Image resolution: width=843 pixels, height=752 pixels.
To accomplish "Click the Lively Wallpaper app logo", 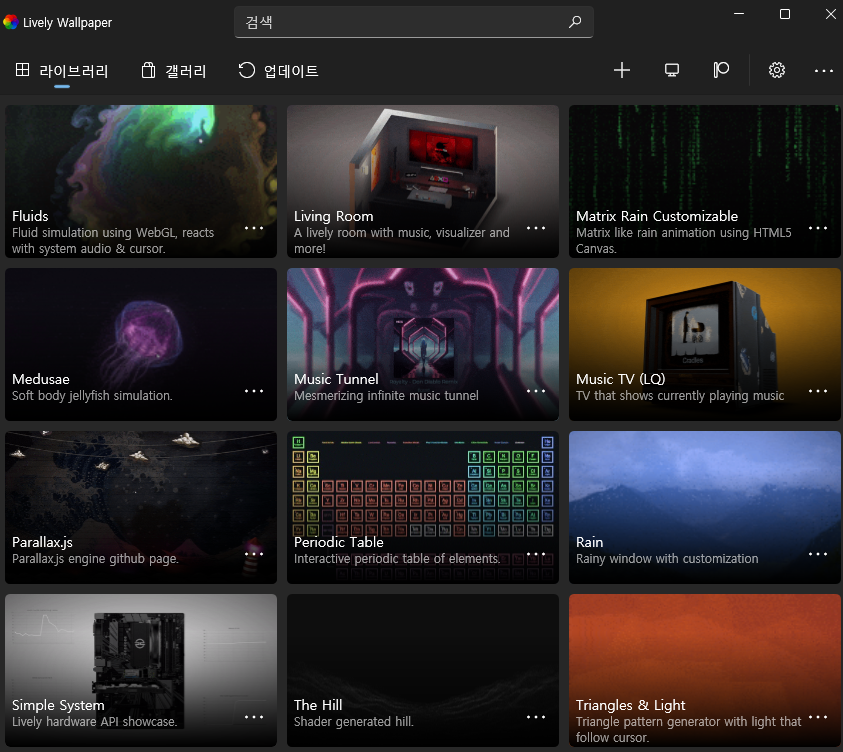I will click(x=10, y=22).
